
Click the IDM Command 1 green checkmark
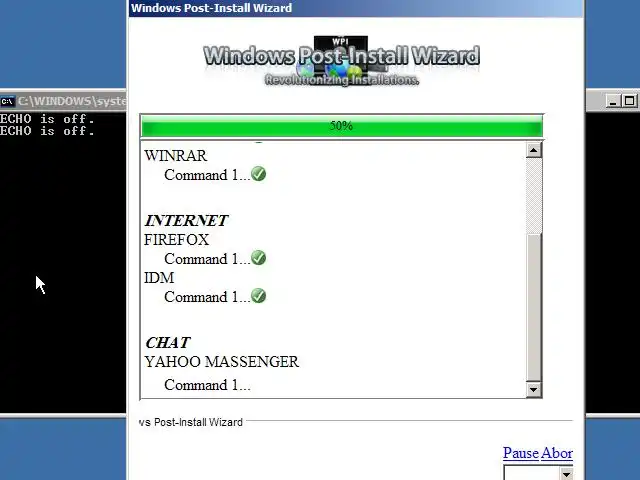pos(258,296)
